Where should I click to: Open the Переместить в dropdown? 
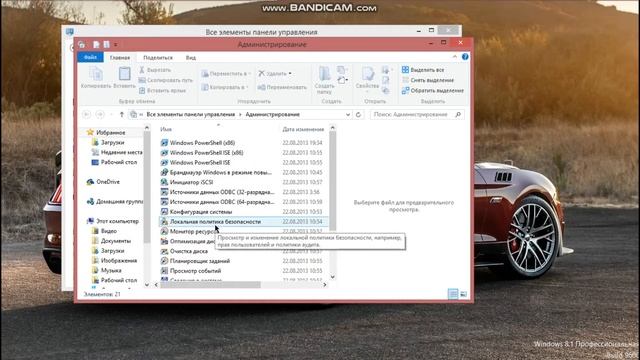pyautogui.click(x=226, y=73)
